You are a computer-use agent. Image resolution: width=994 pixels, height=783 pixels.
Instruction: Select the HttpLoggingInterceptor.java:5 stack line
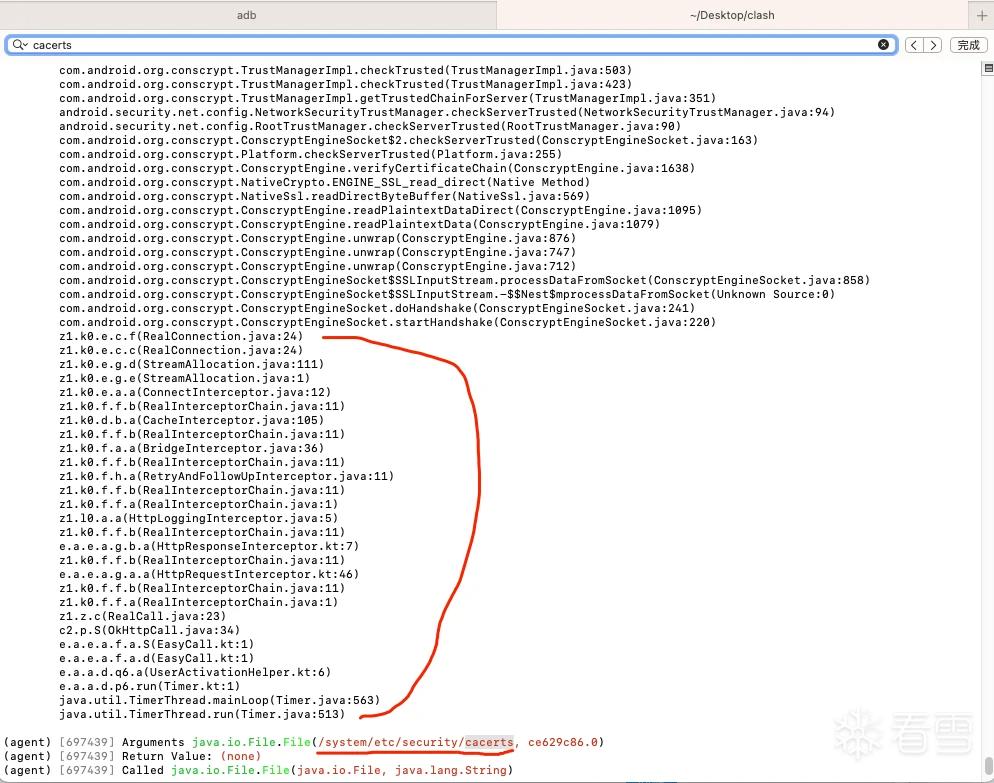198,518
